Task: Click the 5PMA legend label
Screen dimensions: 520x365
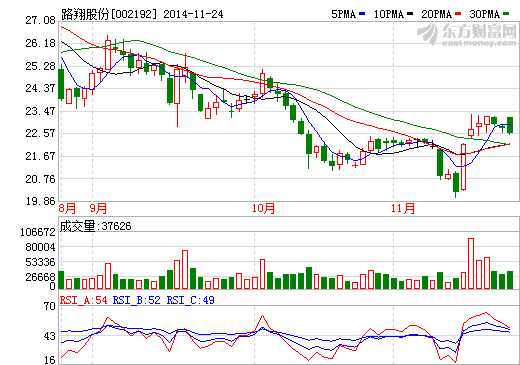Action: point(343,14)
